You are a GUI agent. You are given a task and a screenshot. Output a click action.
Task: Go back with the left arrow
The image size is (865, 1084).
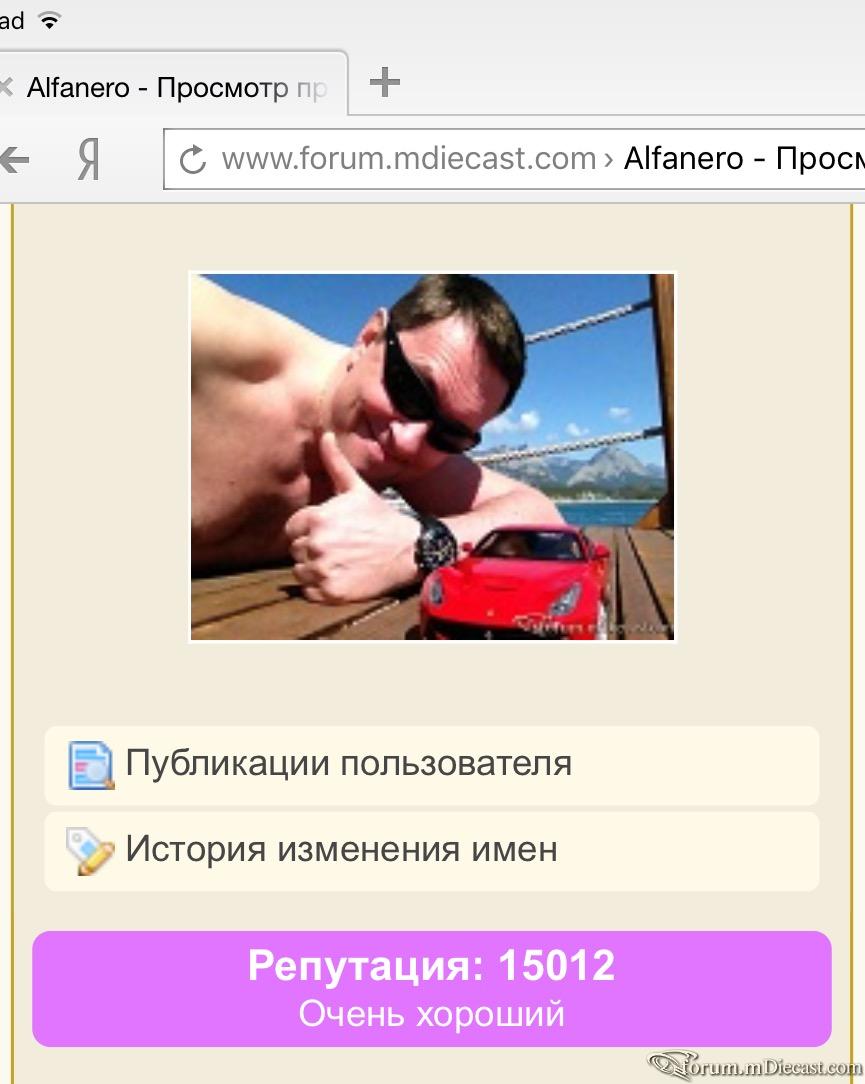(x=14, y=160)
